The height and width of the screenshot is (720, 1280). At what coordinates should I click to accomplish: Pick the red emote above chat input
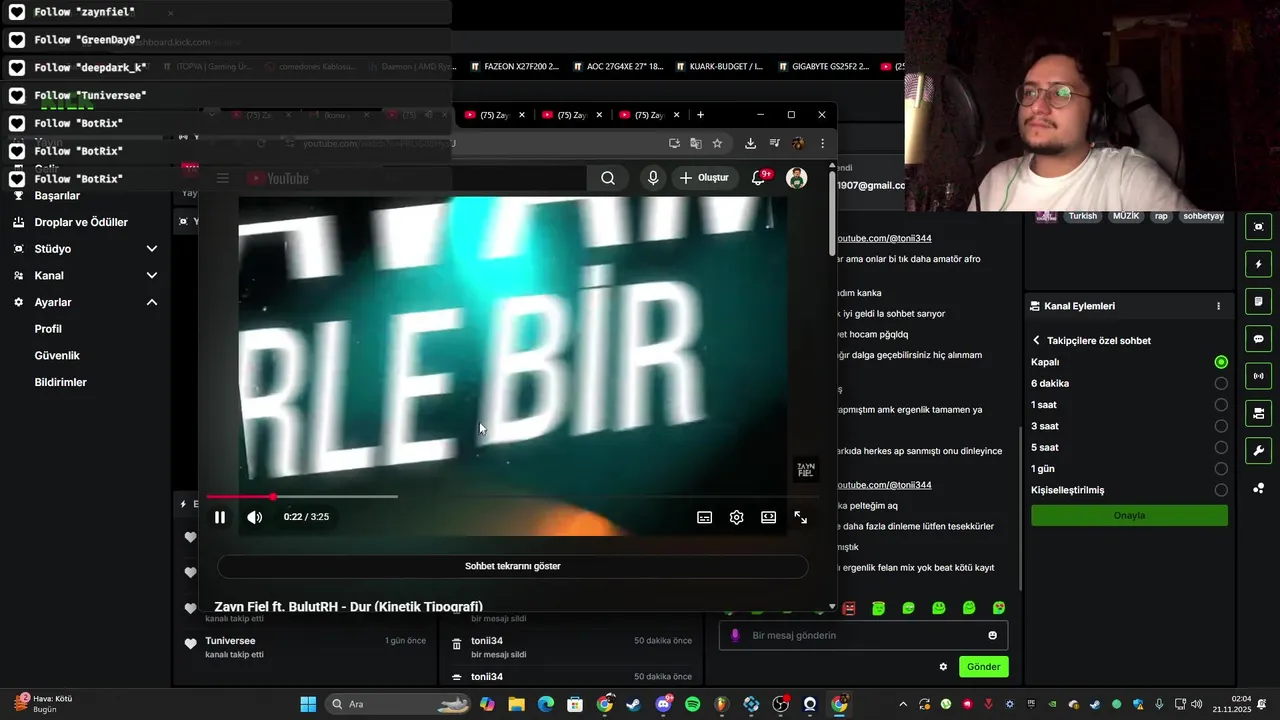pyautogui.click(x=849, y=608)
